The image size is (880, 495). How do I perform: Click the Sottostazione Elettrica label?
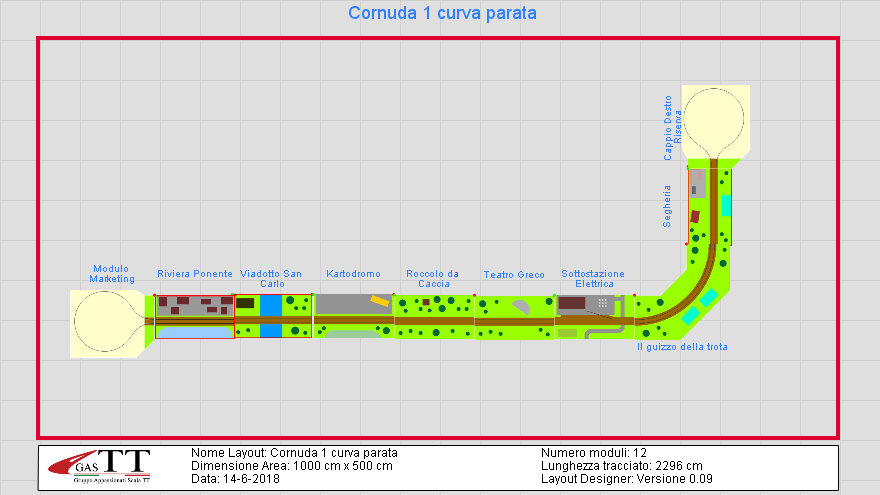tap(592, 279)
